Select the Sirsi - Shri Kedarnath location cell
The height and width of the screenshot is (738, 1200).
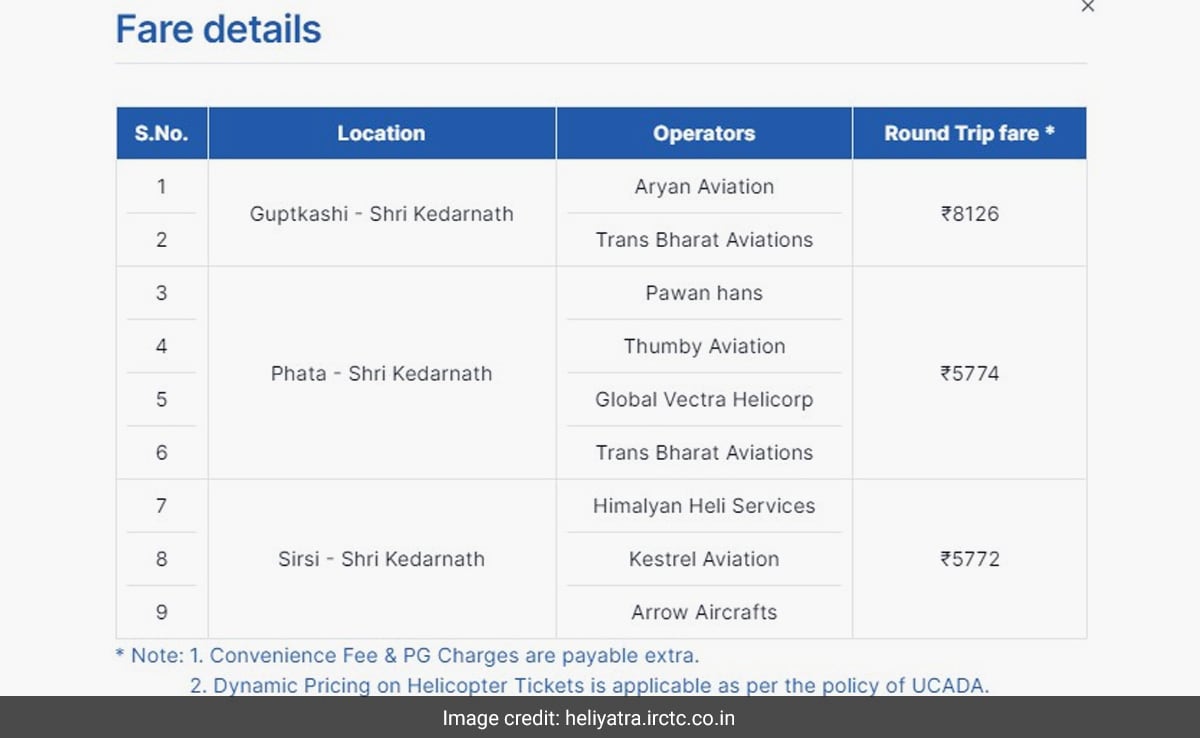coord(381,559)
